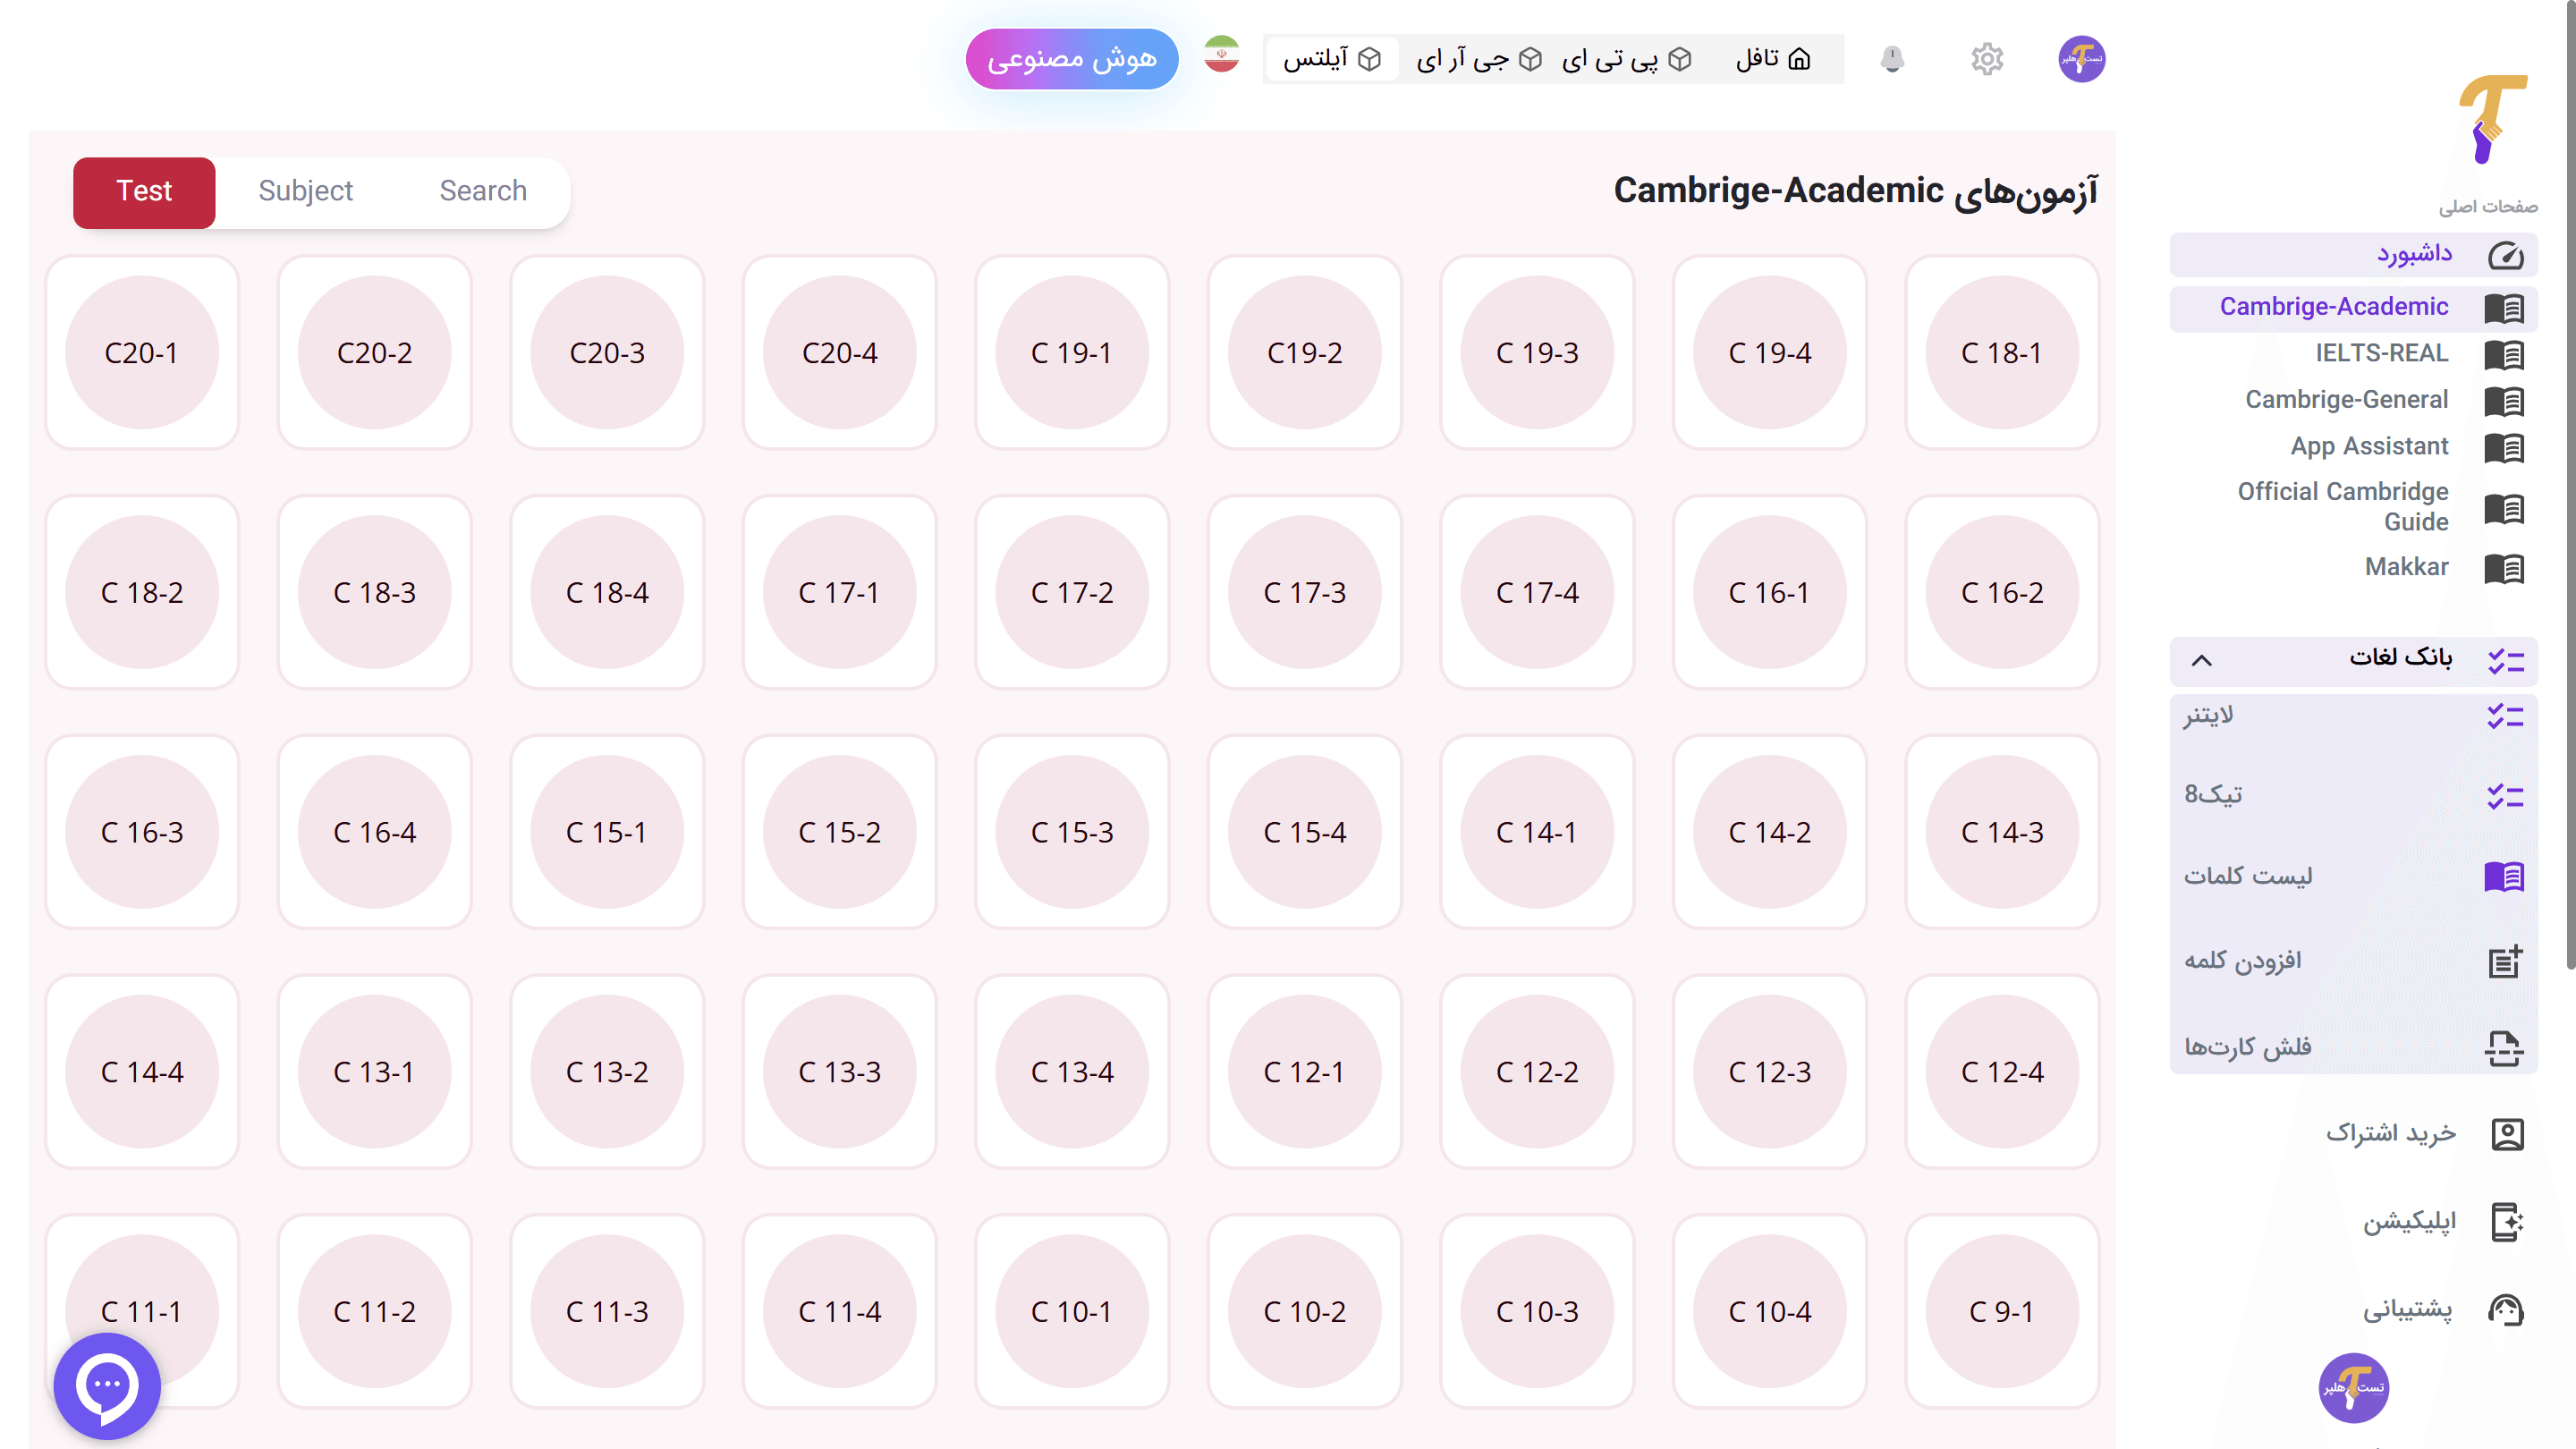Switch to the Search tab
This screenshot has width=2576, height=1449.
pos(483,191)
